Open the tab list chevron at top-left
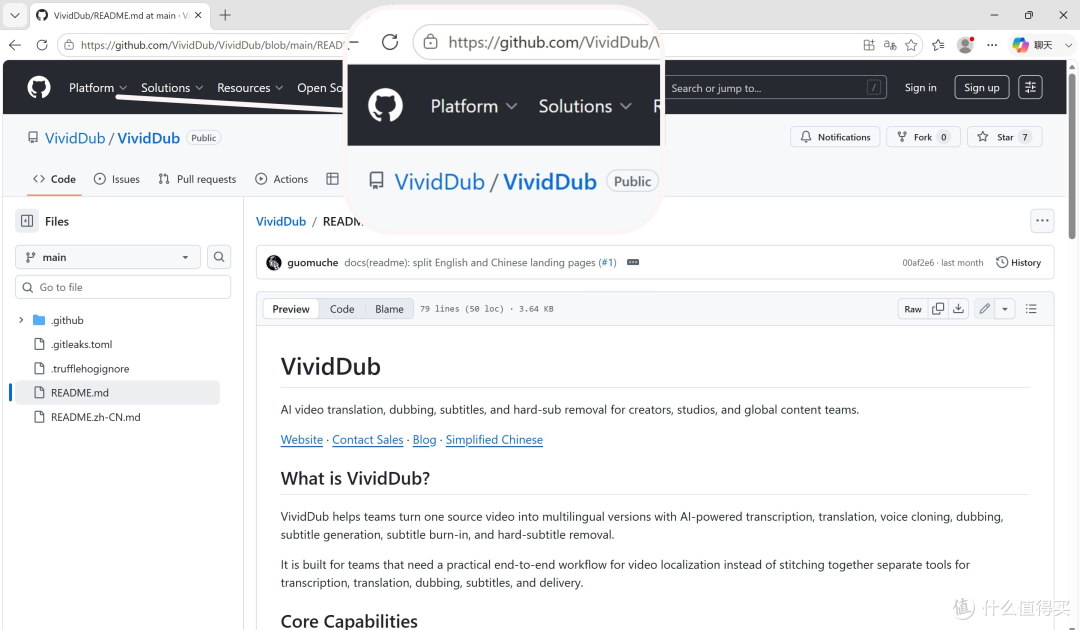This screenshot has width=1080, height=630. [x=14, y=14]
